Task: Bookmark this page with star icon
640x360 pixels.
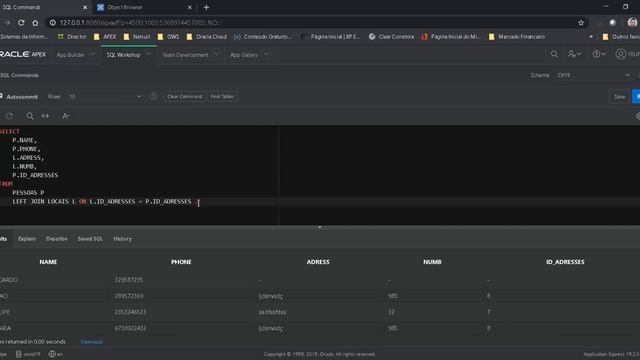Action: [x=581, y=23]
